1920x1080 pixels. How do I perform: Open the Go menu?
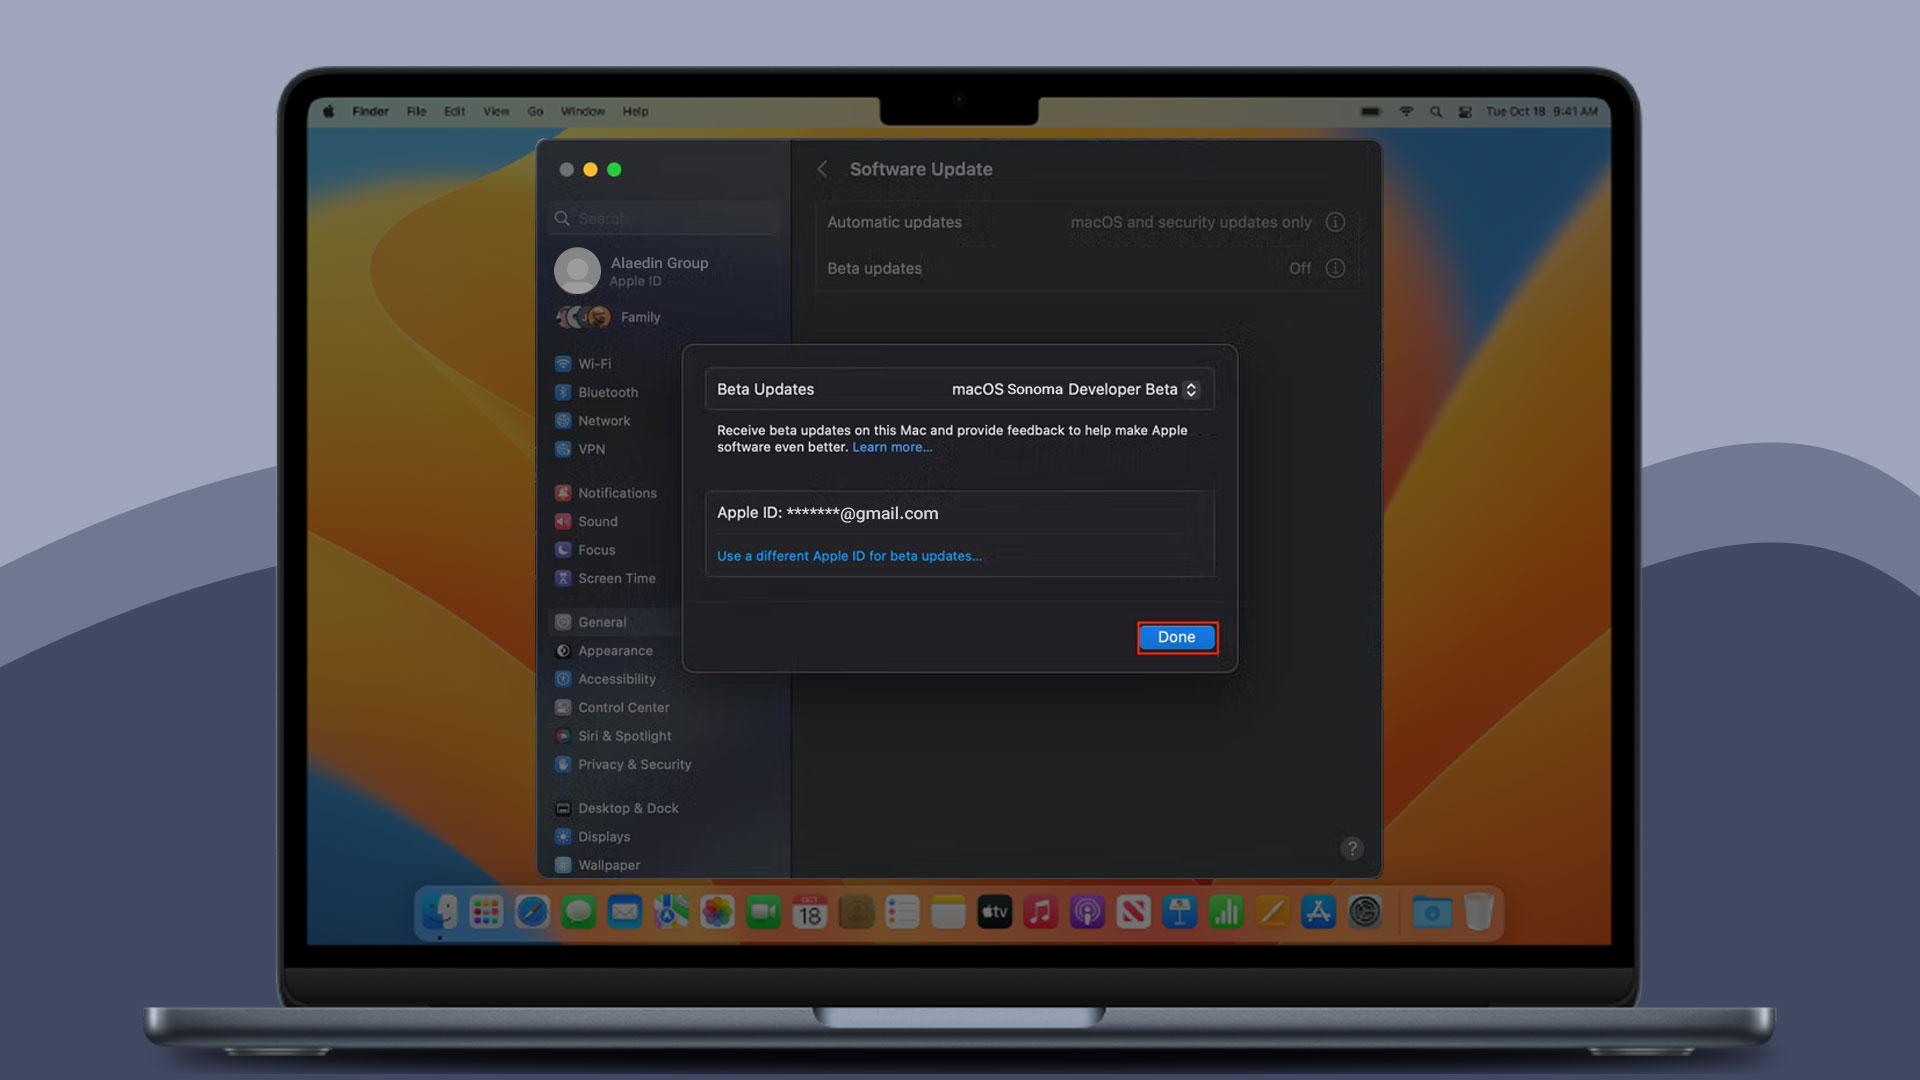pyautogui.click(x=535, y=111)
